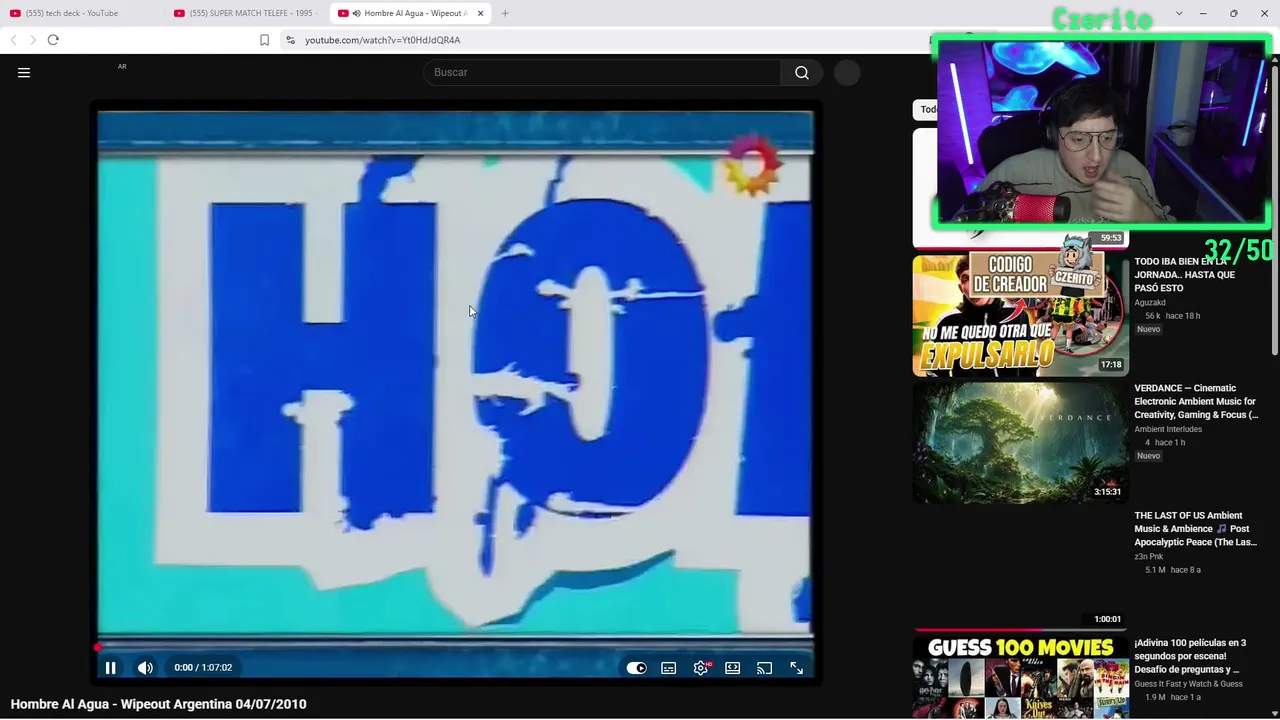
Task: Click the YouTube search magnifier button
Action: click(x=802, y=72)
